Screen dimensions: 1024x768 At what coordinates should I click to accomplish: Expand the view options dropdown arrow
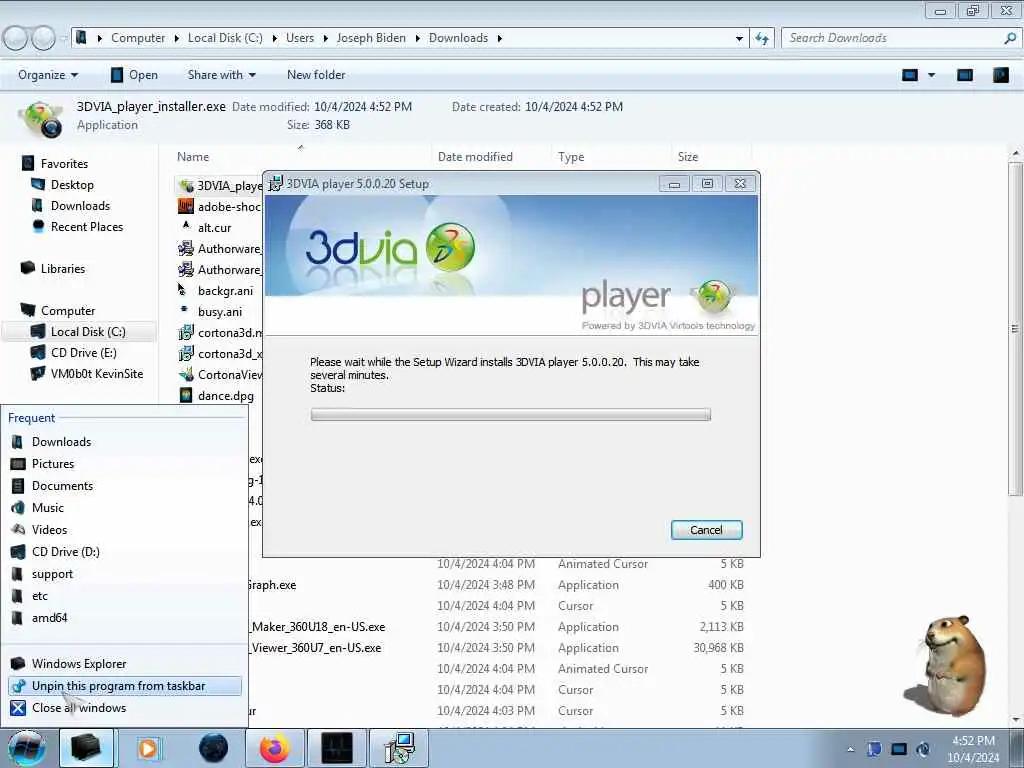pos(931,75)
